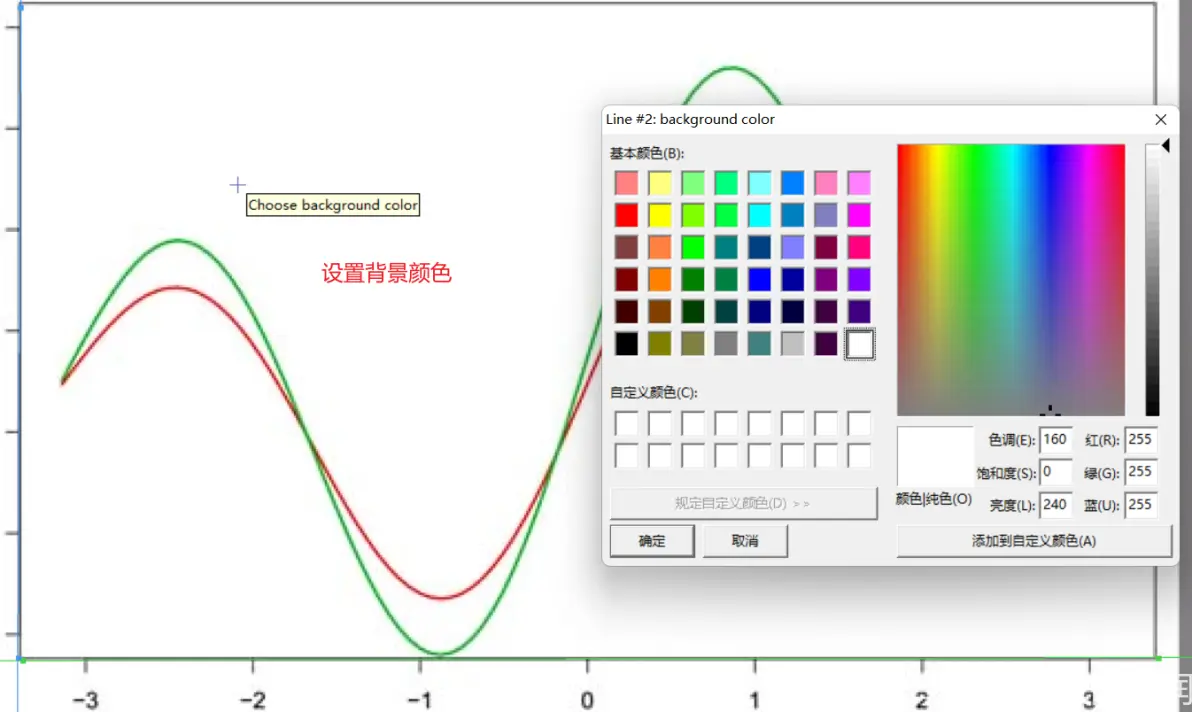Select the pure yellow basic color swatch

(660, 215)
